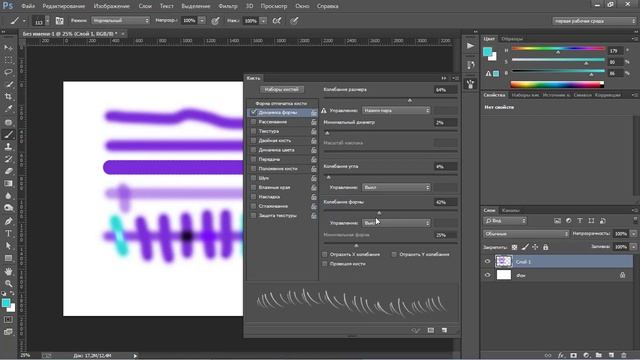Select the Gradient tool
Viewport: 640px width, 360px height.
(x=8, y=184)
